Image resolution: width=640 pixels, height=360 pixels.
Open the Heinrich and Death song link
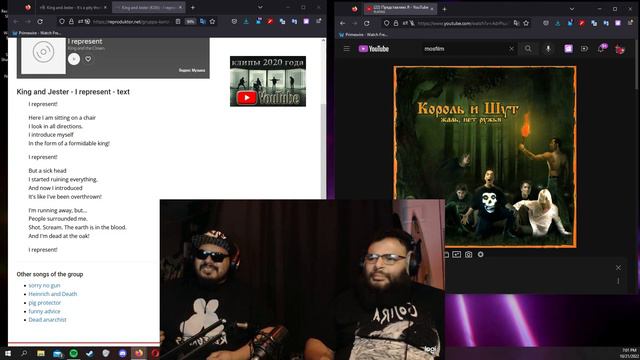click(x=53, y=294)
